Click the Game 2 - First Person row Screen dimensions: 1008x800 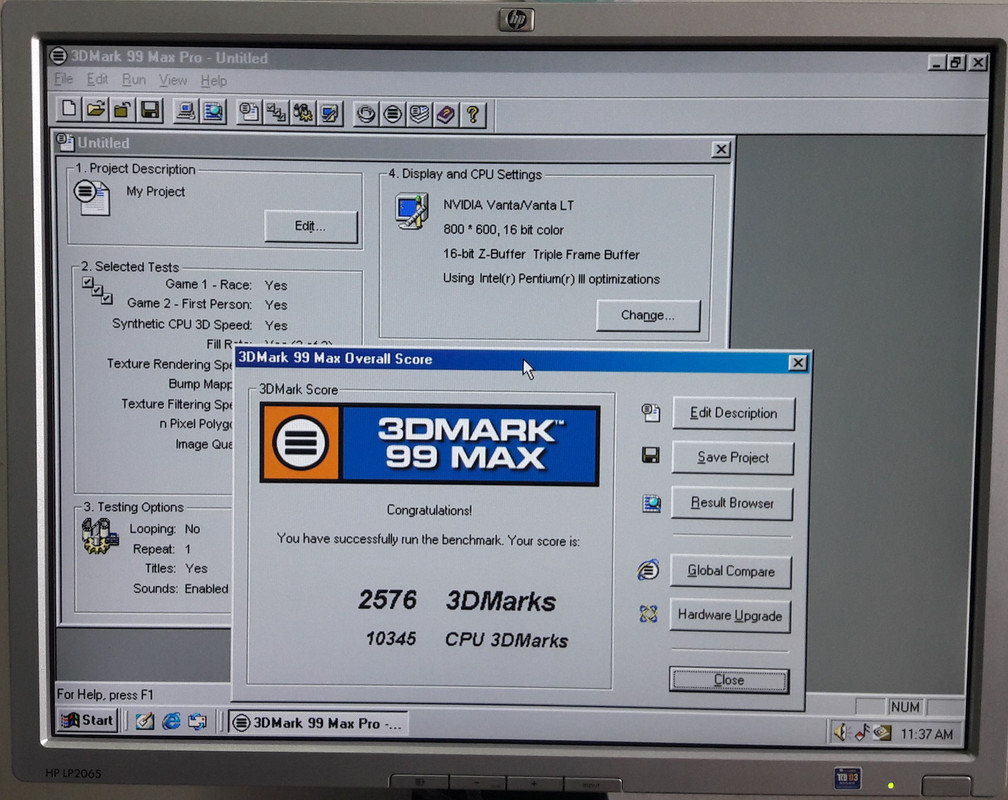pyautogui.click(x=207, y=304)
